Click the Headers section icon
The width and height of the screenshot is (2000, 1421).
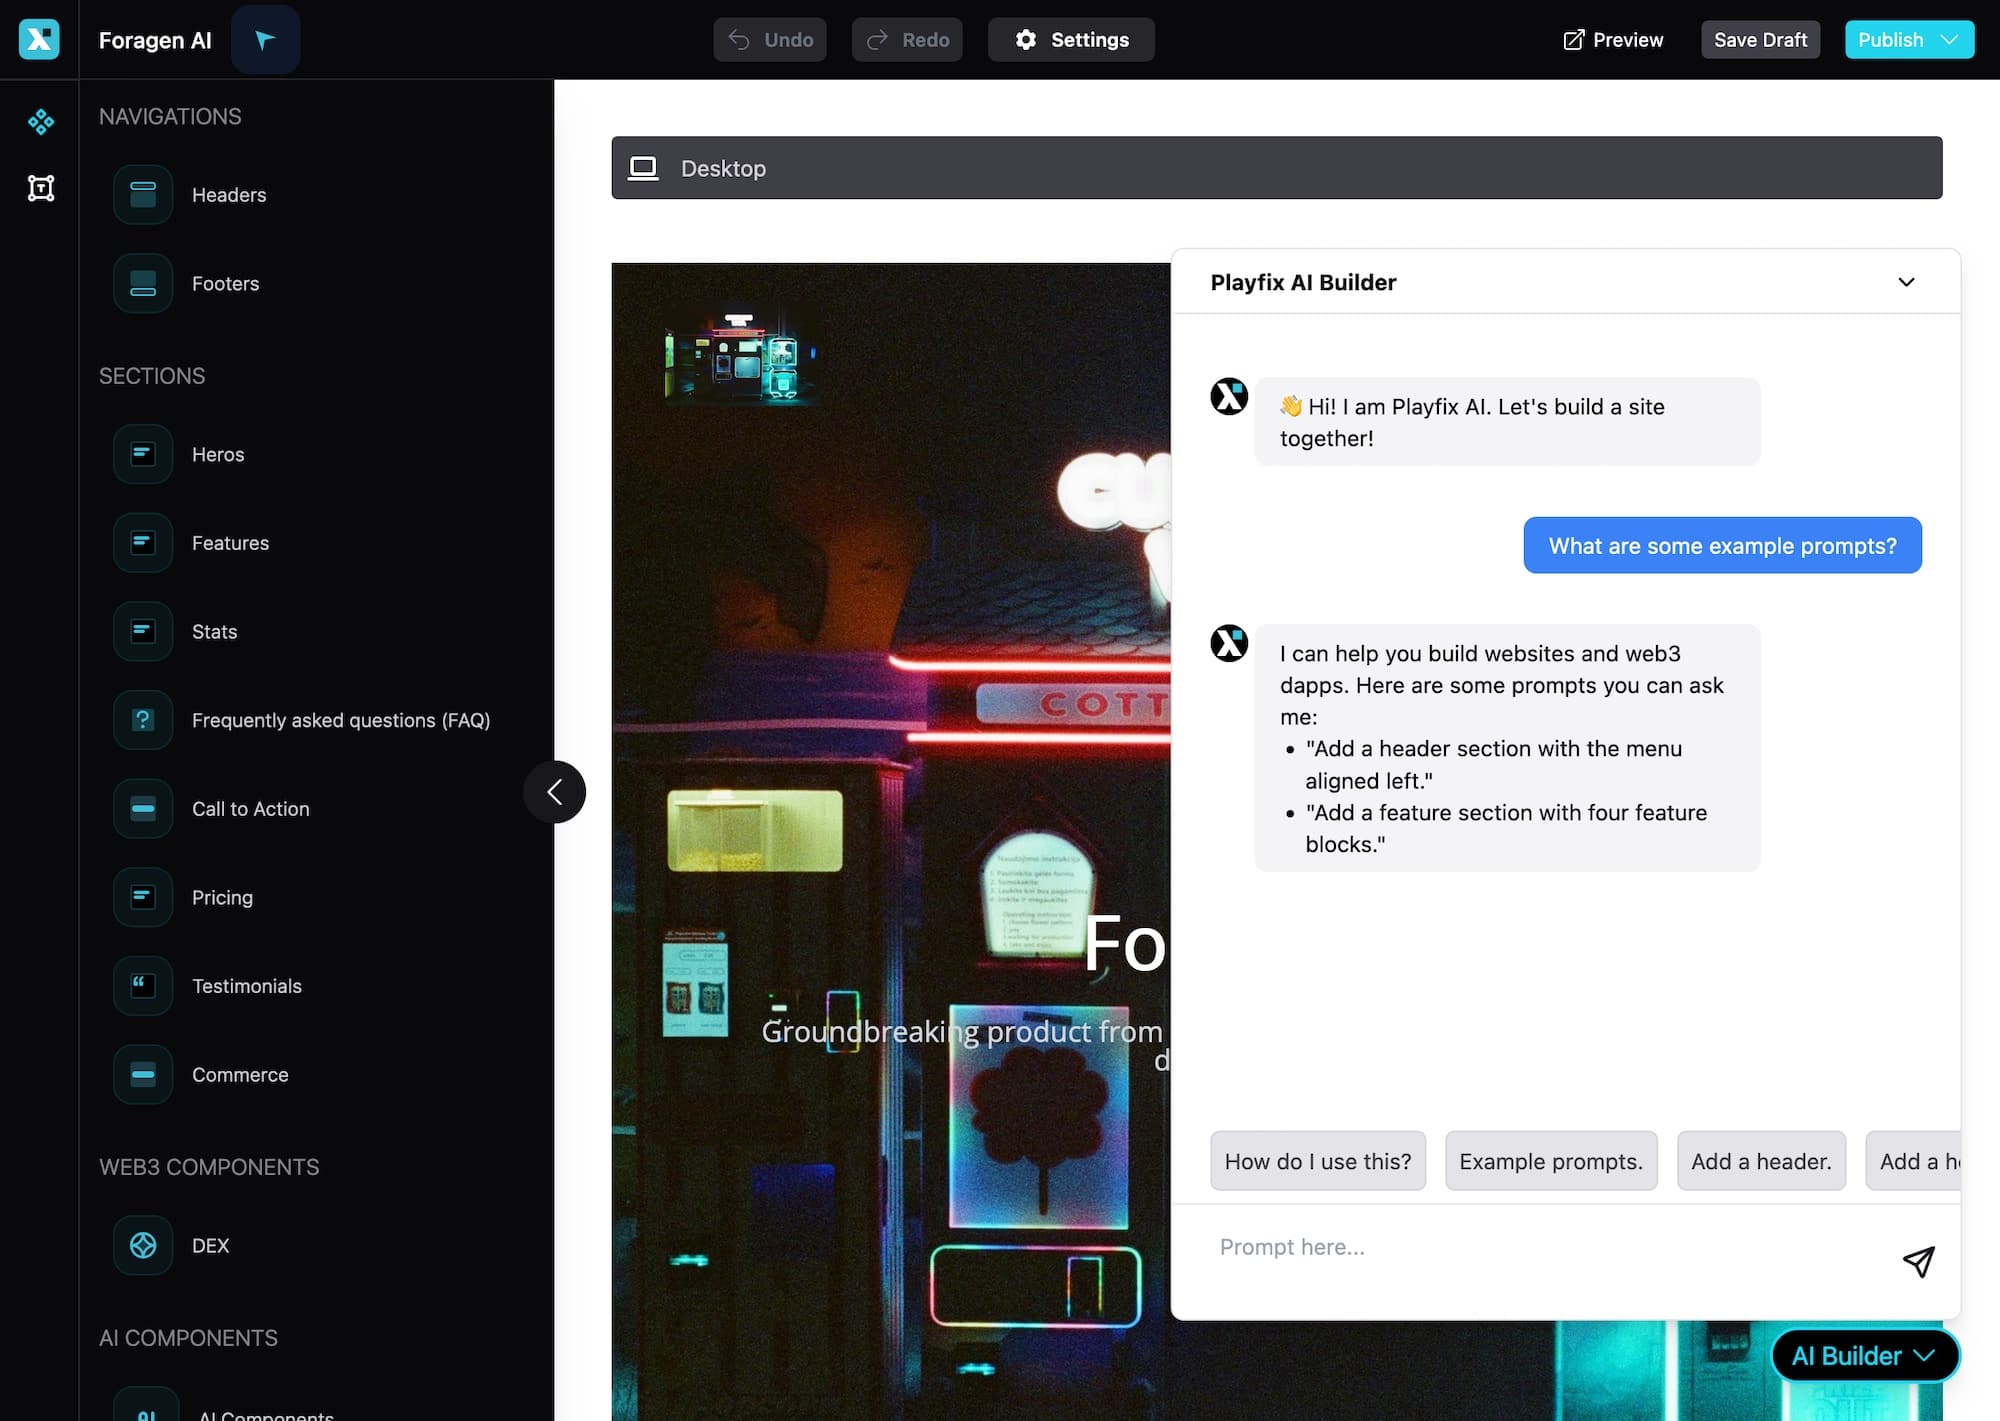click(141, 192)
